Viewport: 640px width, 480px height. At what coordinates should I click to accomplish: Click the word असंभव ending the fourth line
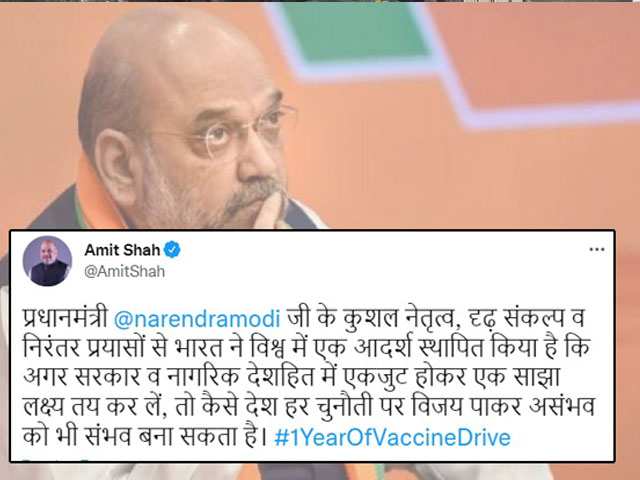pyautogui.click(x=562, y=407)
